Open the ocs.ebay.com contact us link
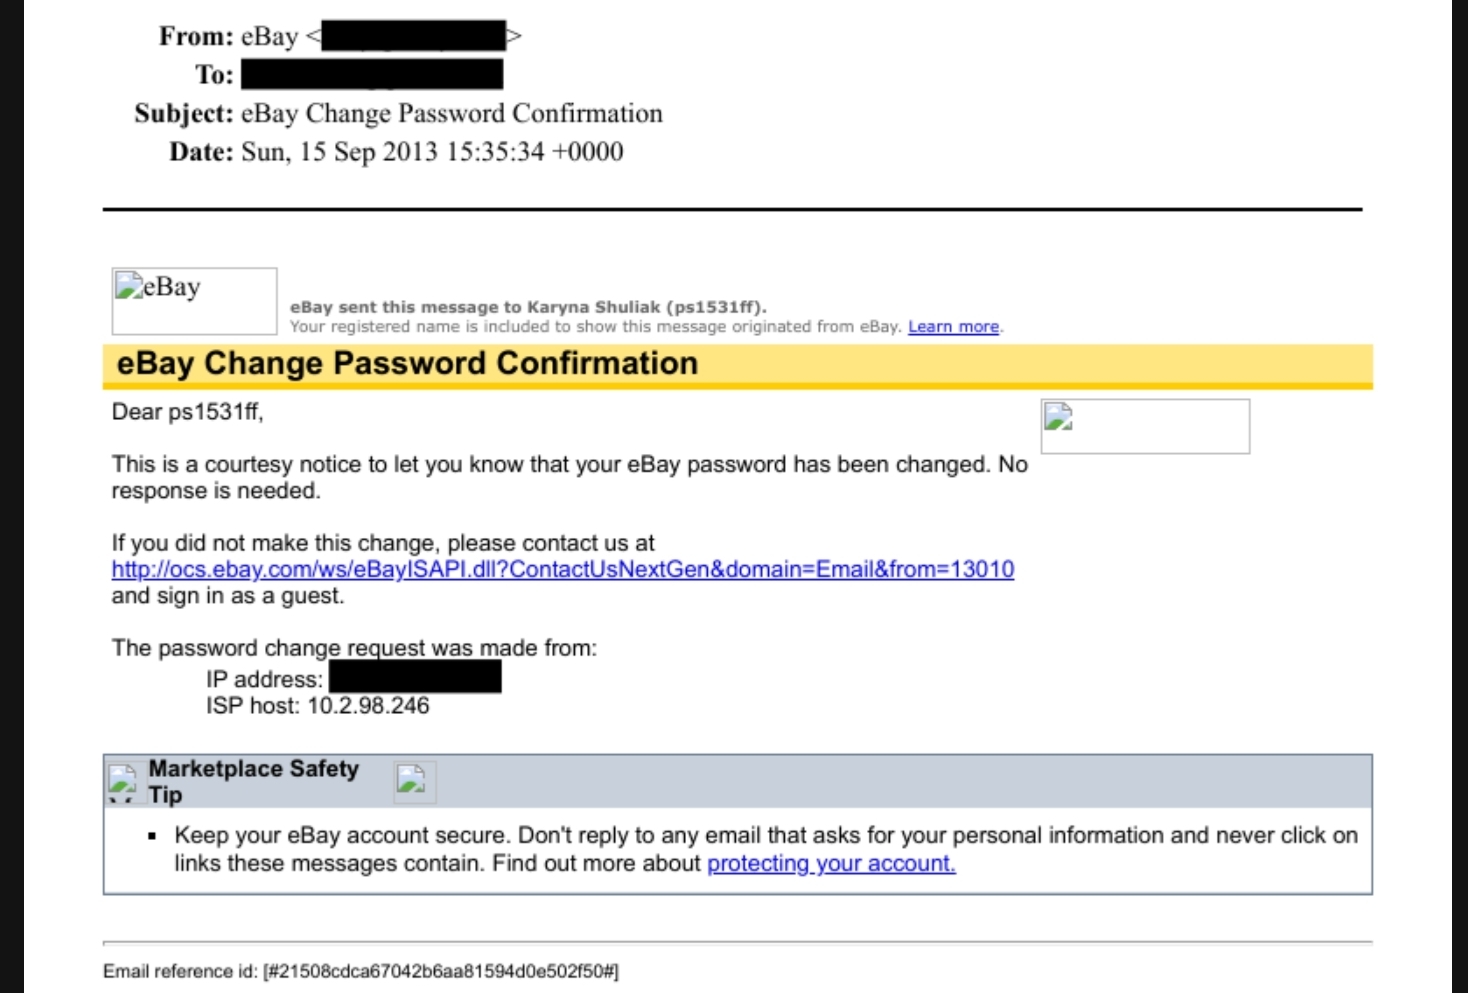Image resolution: width=1468 pixels, height=993 pixels. (x=562, y=570)
